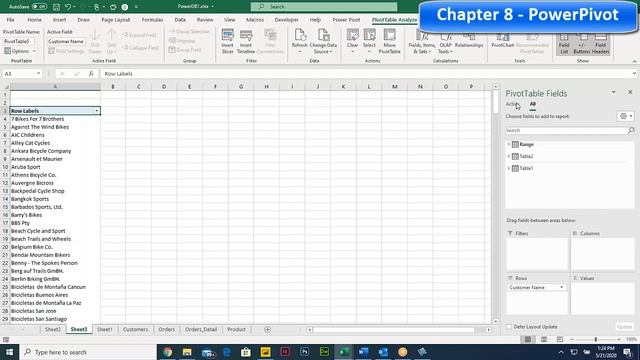Click the Insert Function fx button
This screenshot has height=360, width=640.
coord(91,73)
